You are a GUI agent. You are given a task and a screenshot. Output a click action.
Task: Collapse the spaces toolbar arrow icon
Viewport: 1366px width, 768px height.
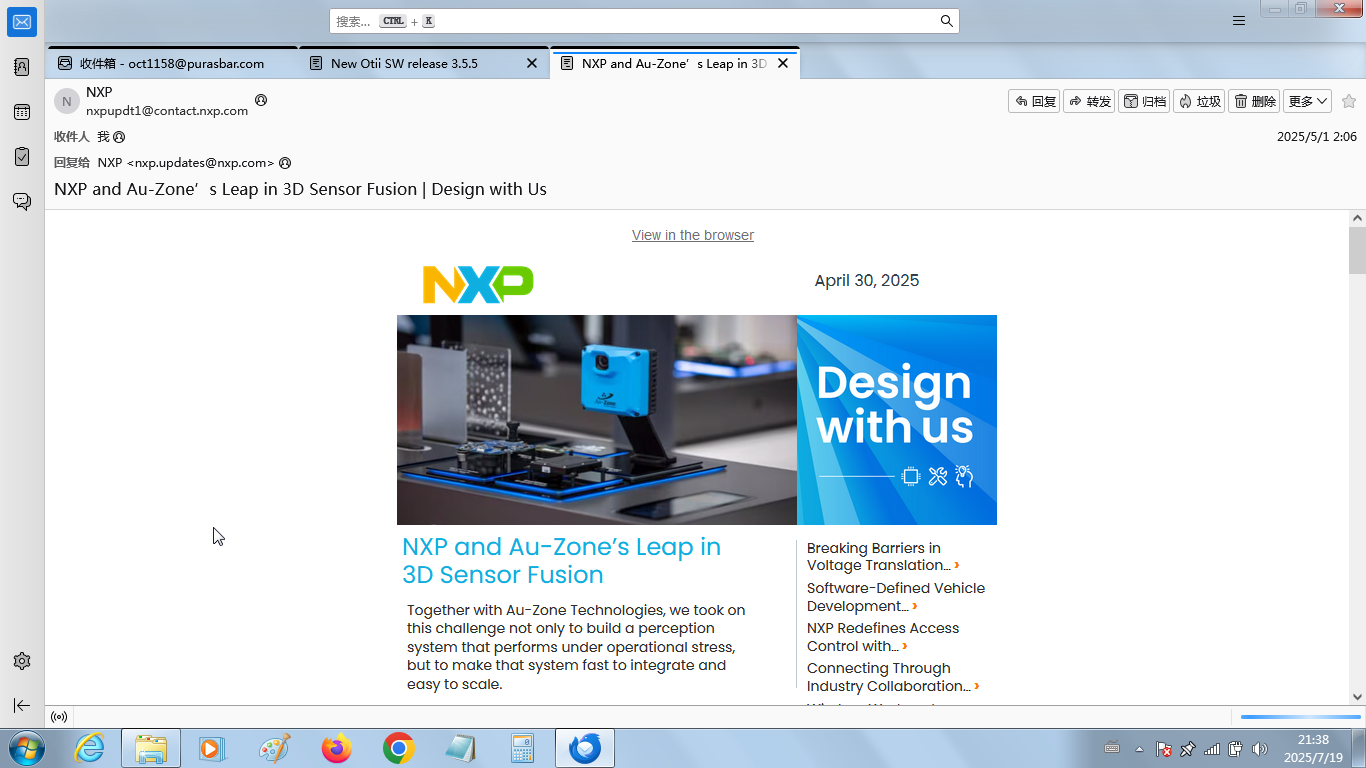tap(22, 705)
